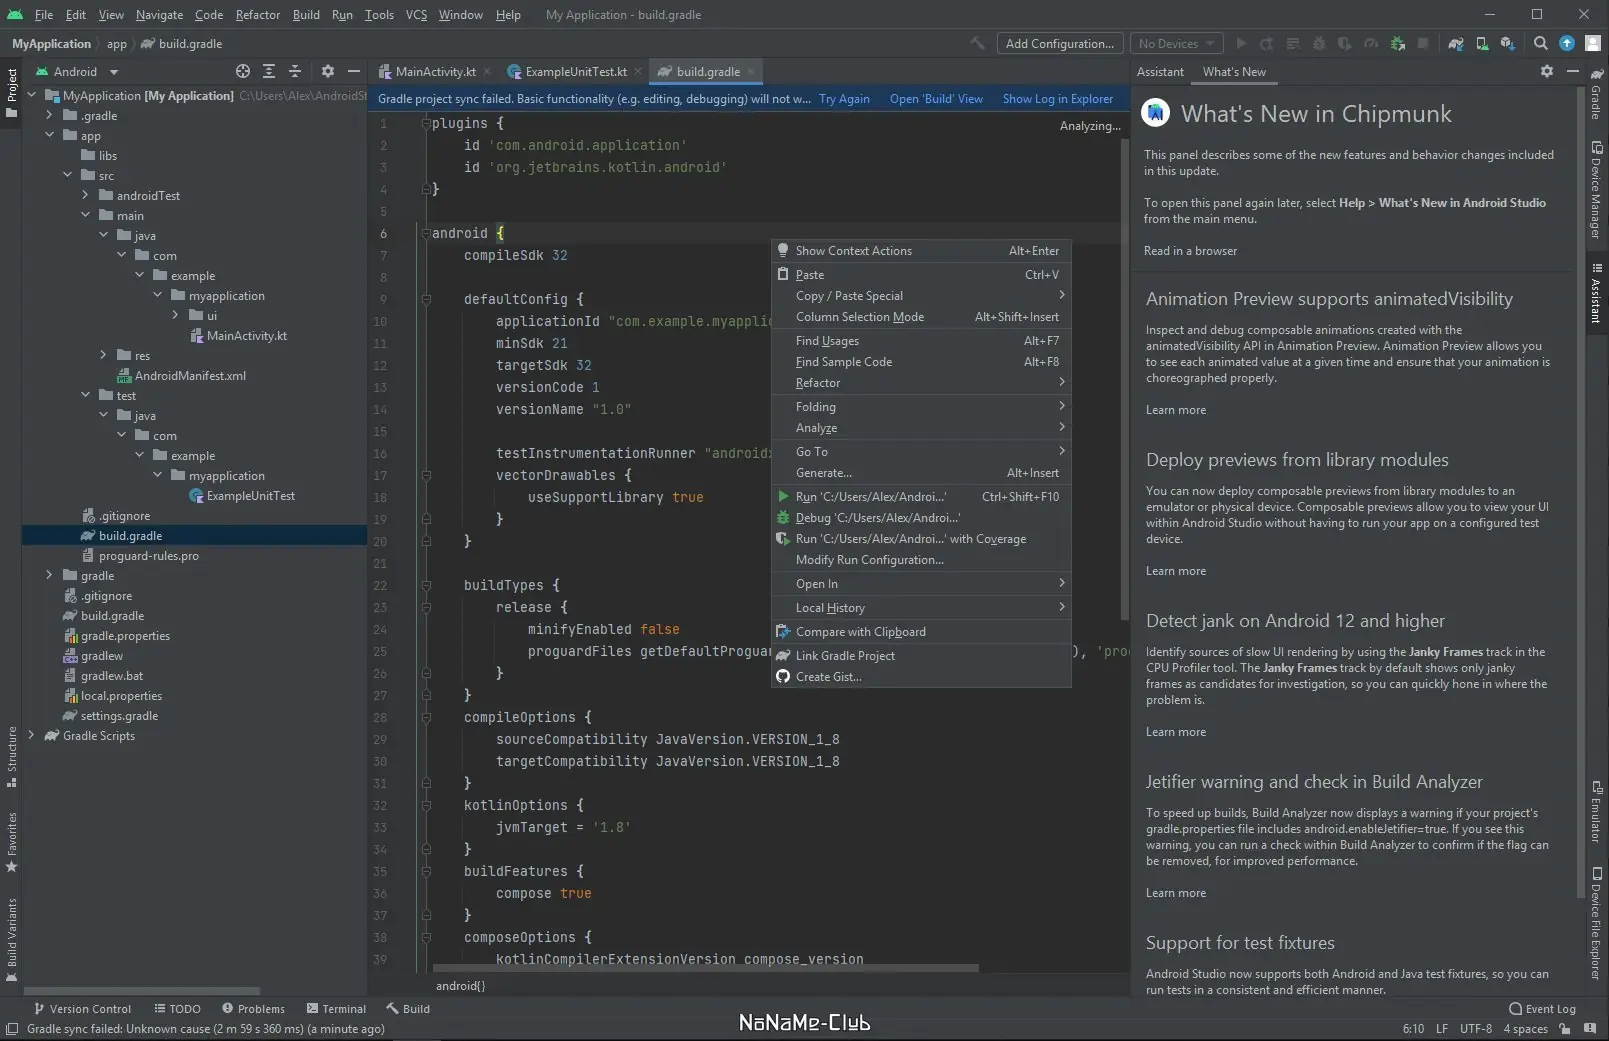Click the editor horizontal scrollbar
The image size is (1609, 1041).
[x=706, y=968]
